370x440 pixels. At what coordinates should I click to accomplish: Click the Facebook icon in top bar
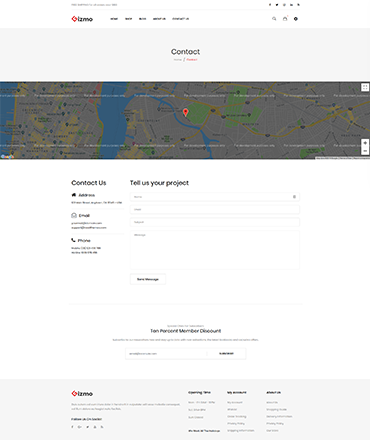pyautogui.click(x=270, y=5)
